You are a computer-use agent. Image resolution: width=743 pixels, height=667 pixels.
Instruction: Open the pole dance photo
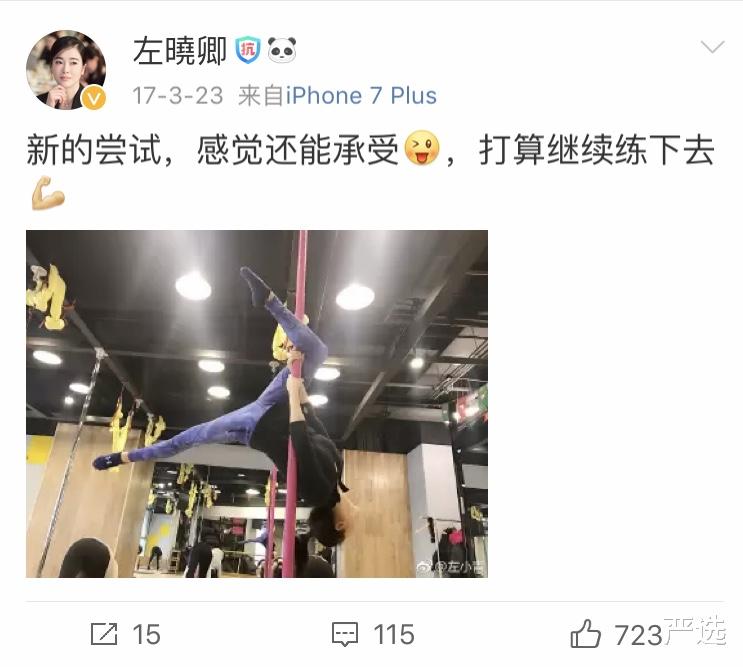257,404
